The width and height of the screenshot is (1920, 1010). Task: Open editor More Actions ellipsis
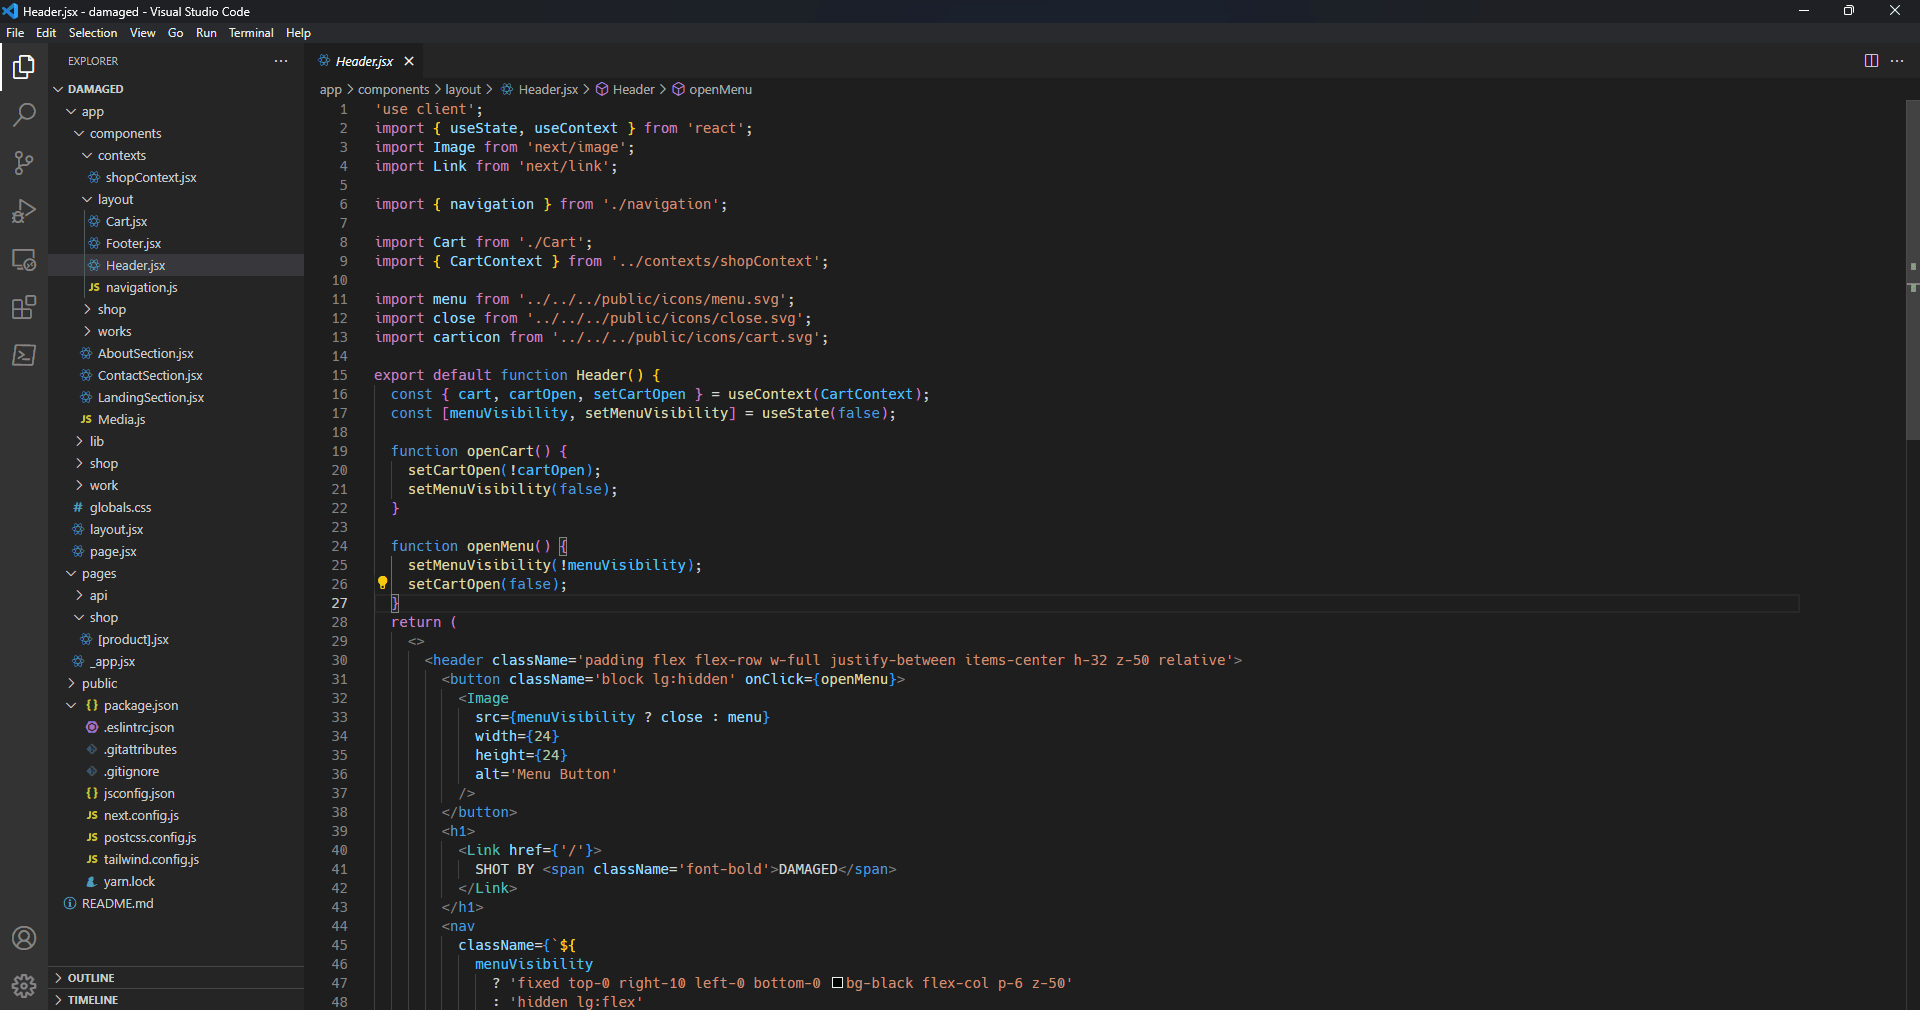[1897, 61]
